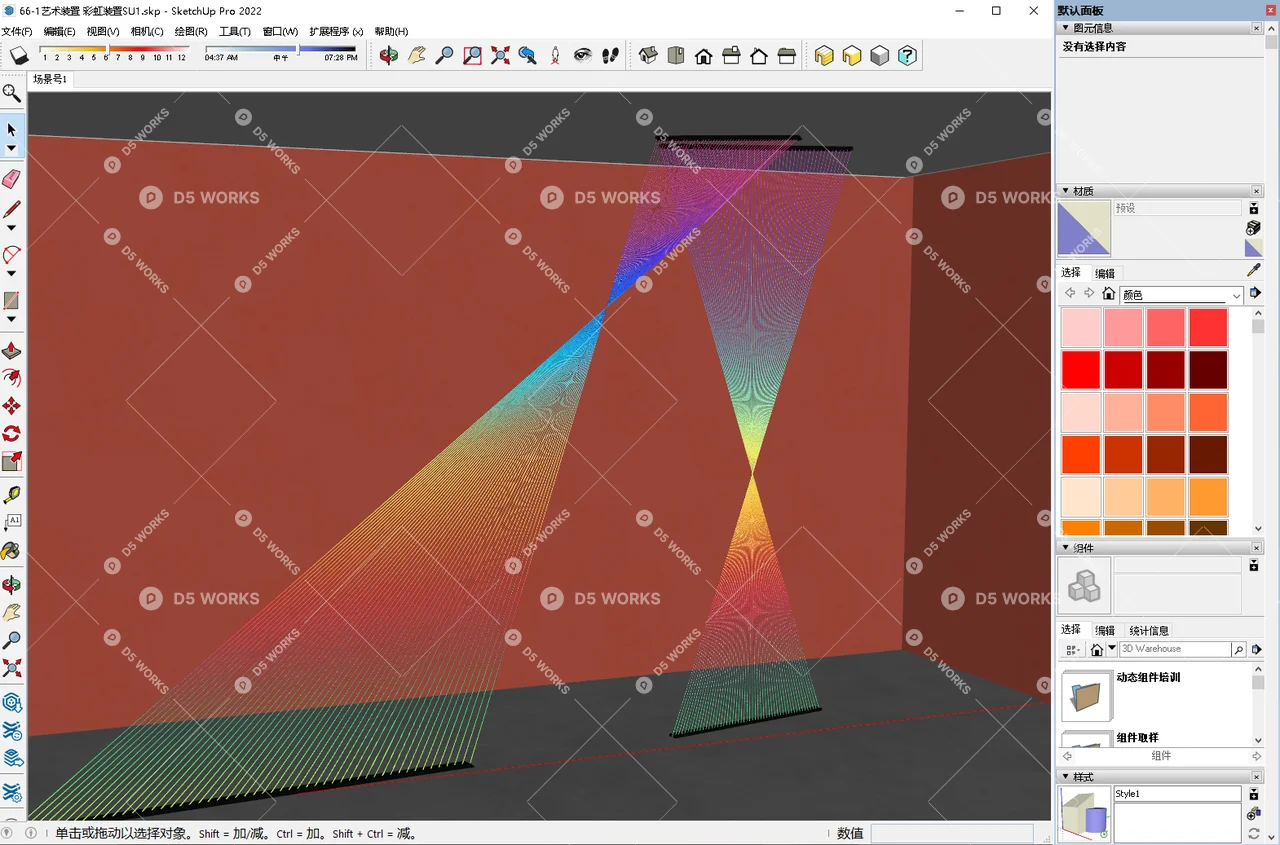
Task: Collapse the 样式 panel section
Action: pos(1065,777)
